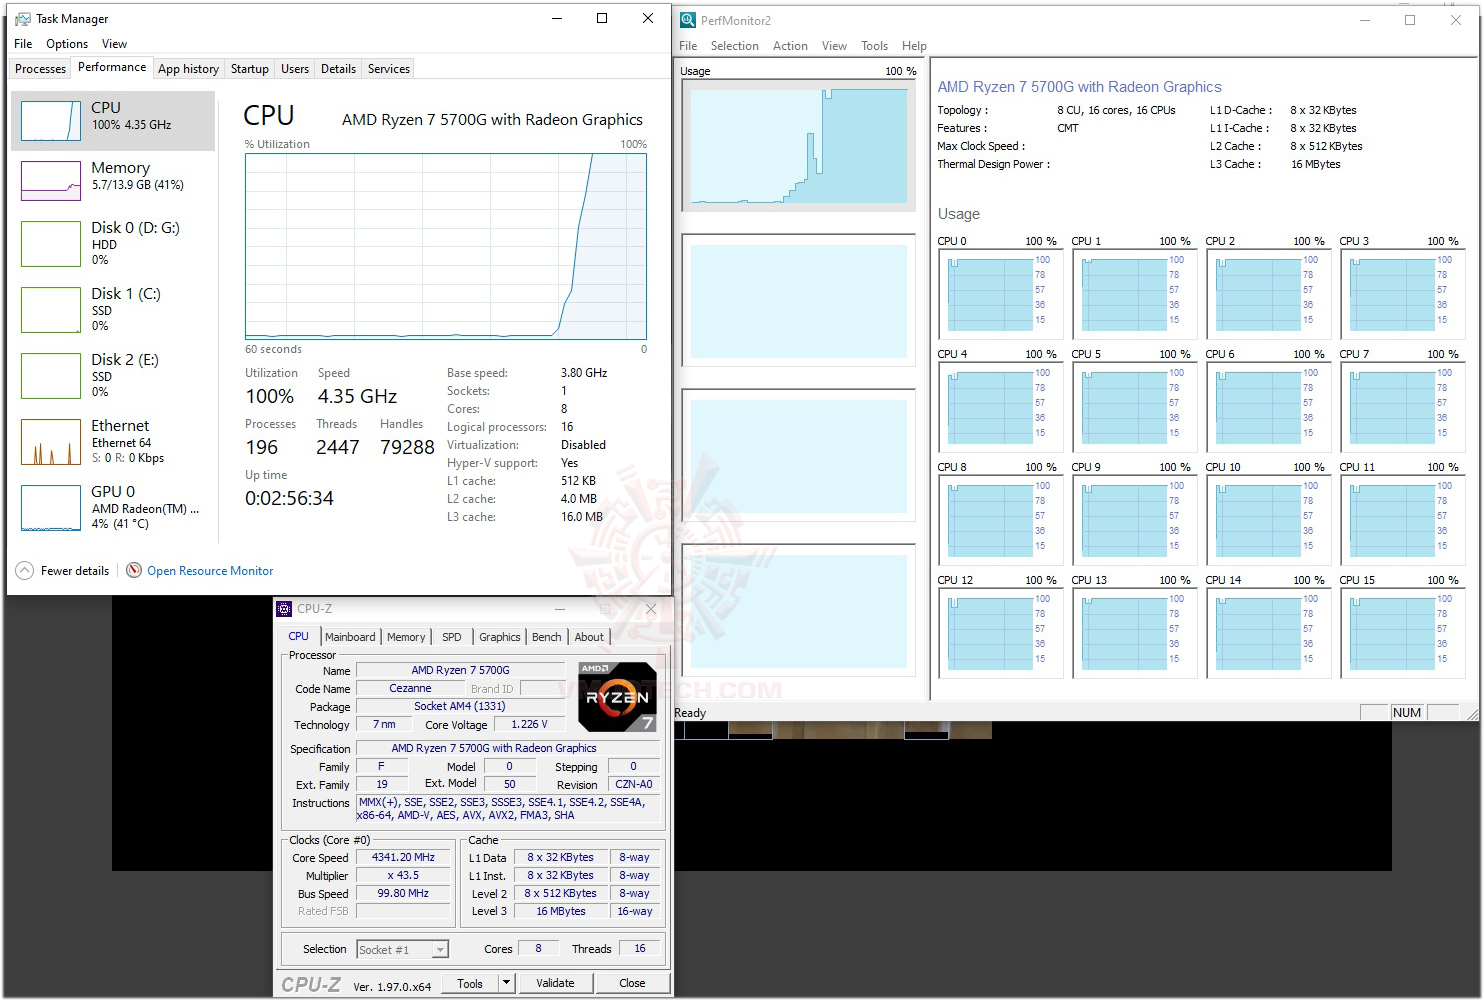Viewport: 1484px width, 1001px height.
Task: Switch to the Details tab
Action: (x=338, y=69)
